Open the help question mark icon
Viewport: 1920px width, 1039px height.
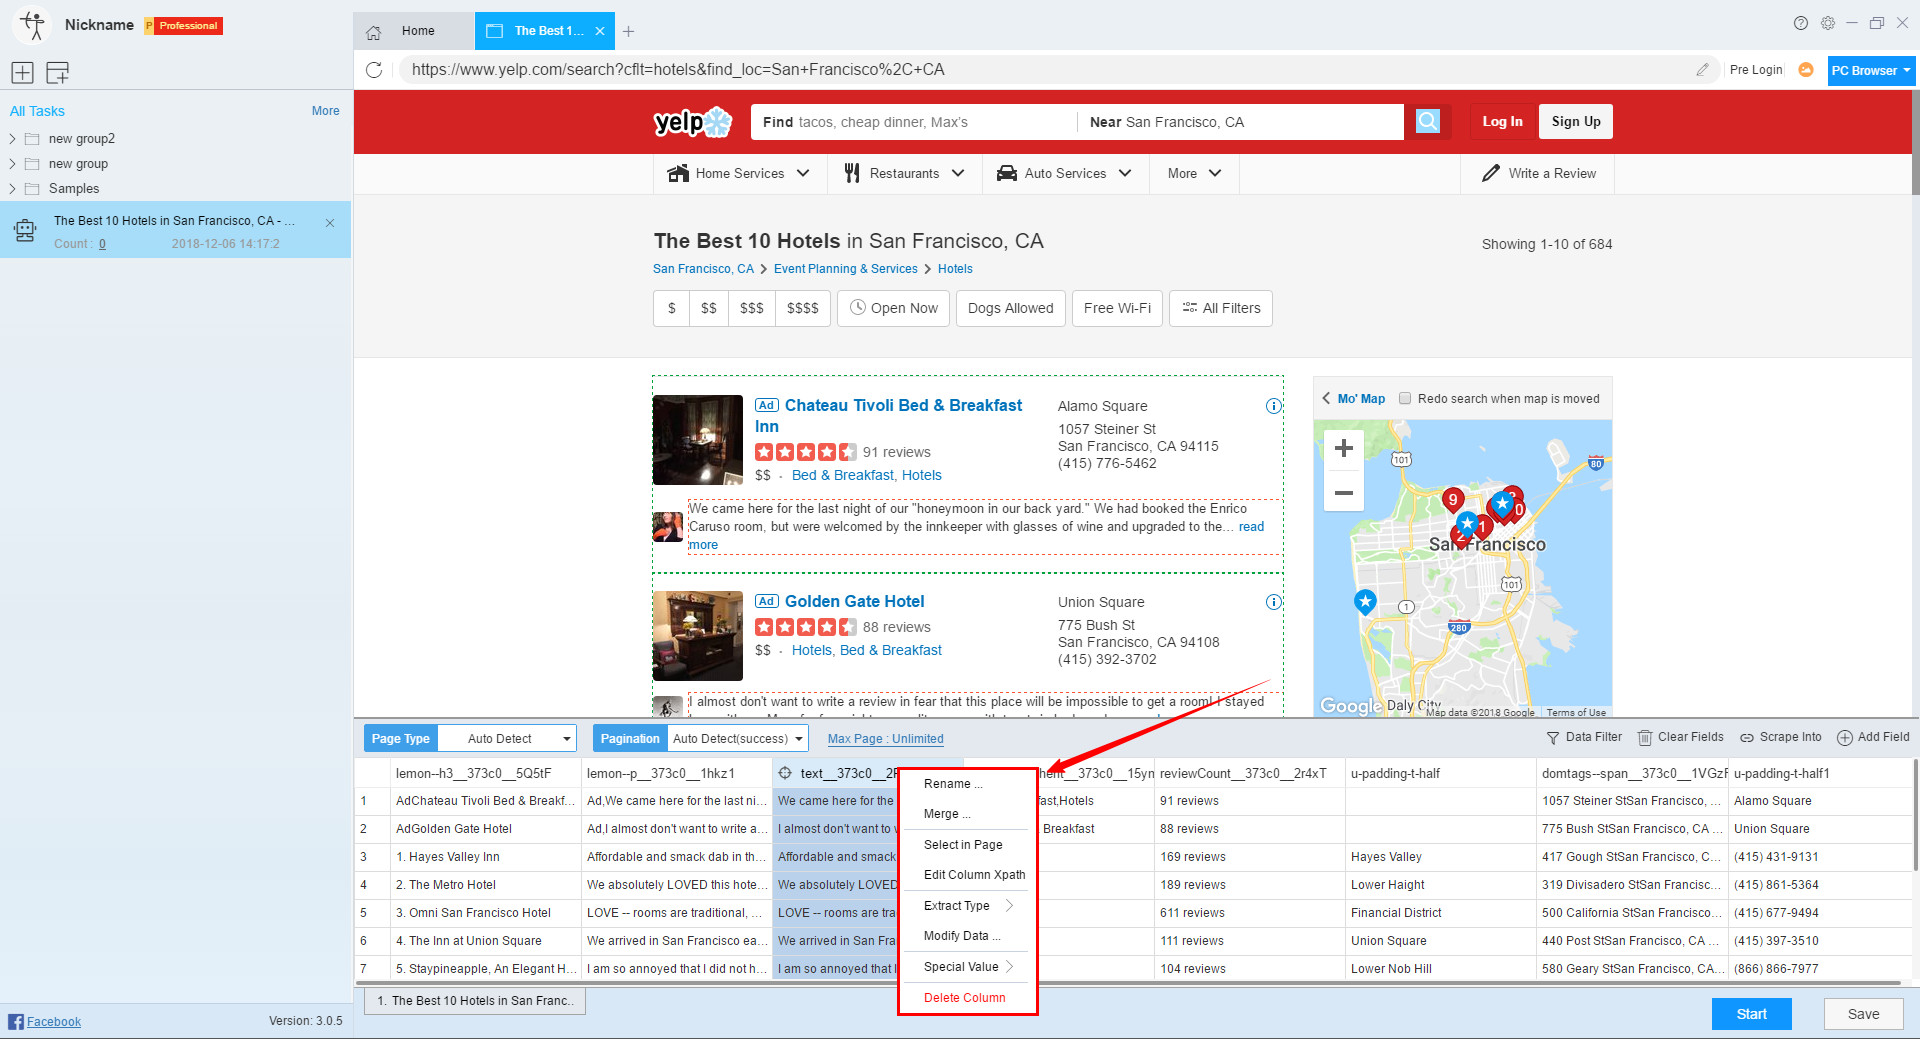pyautogui.click(x=1800, y=23)
